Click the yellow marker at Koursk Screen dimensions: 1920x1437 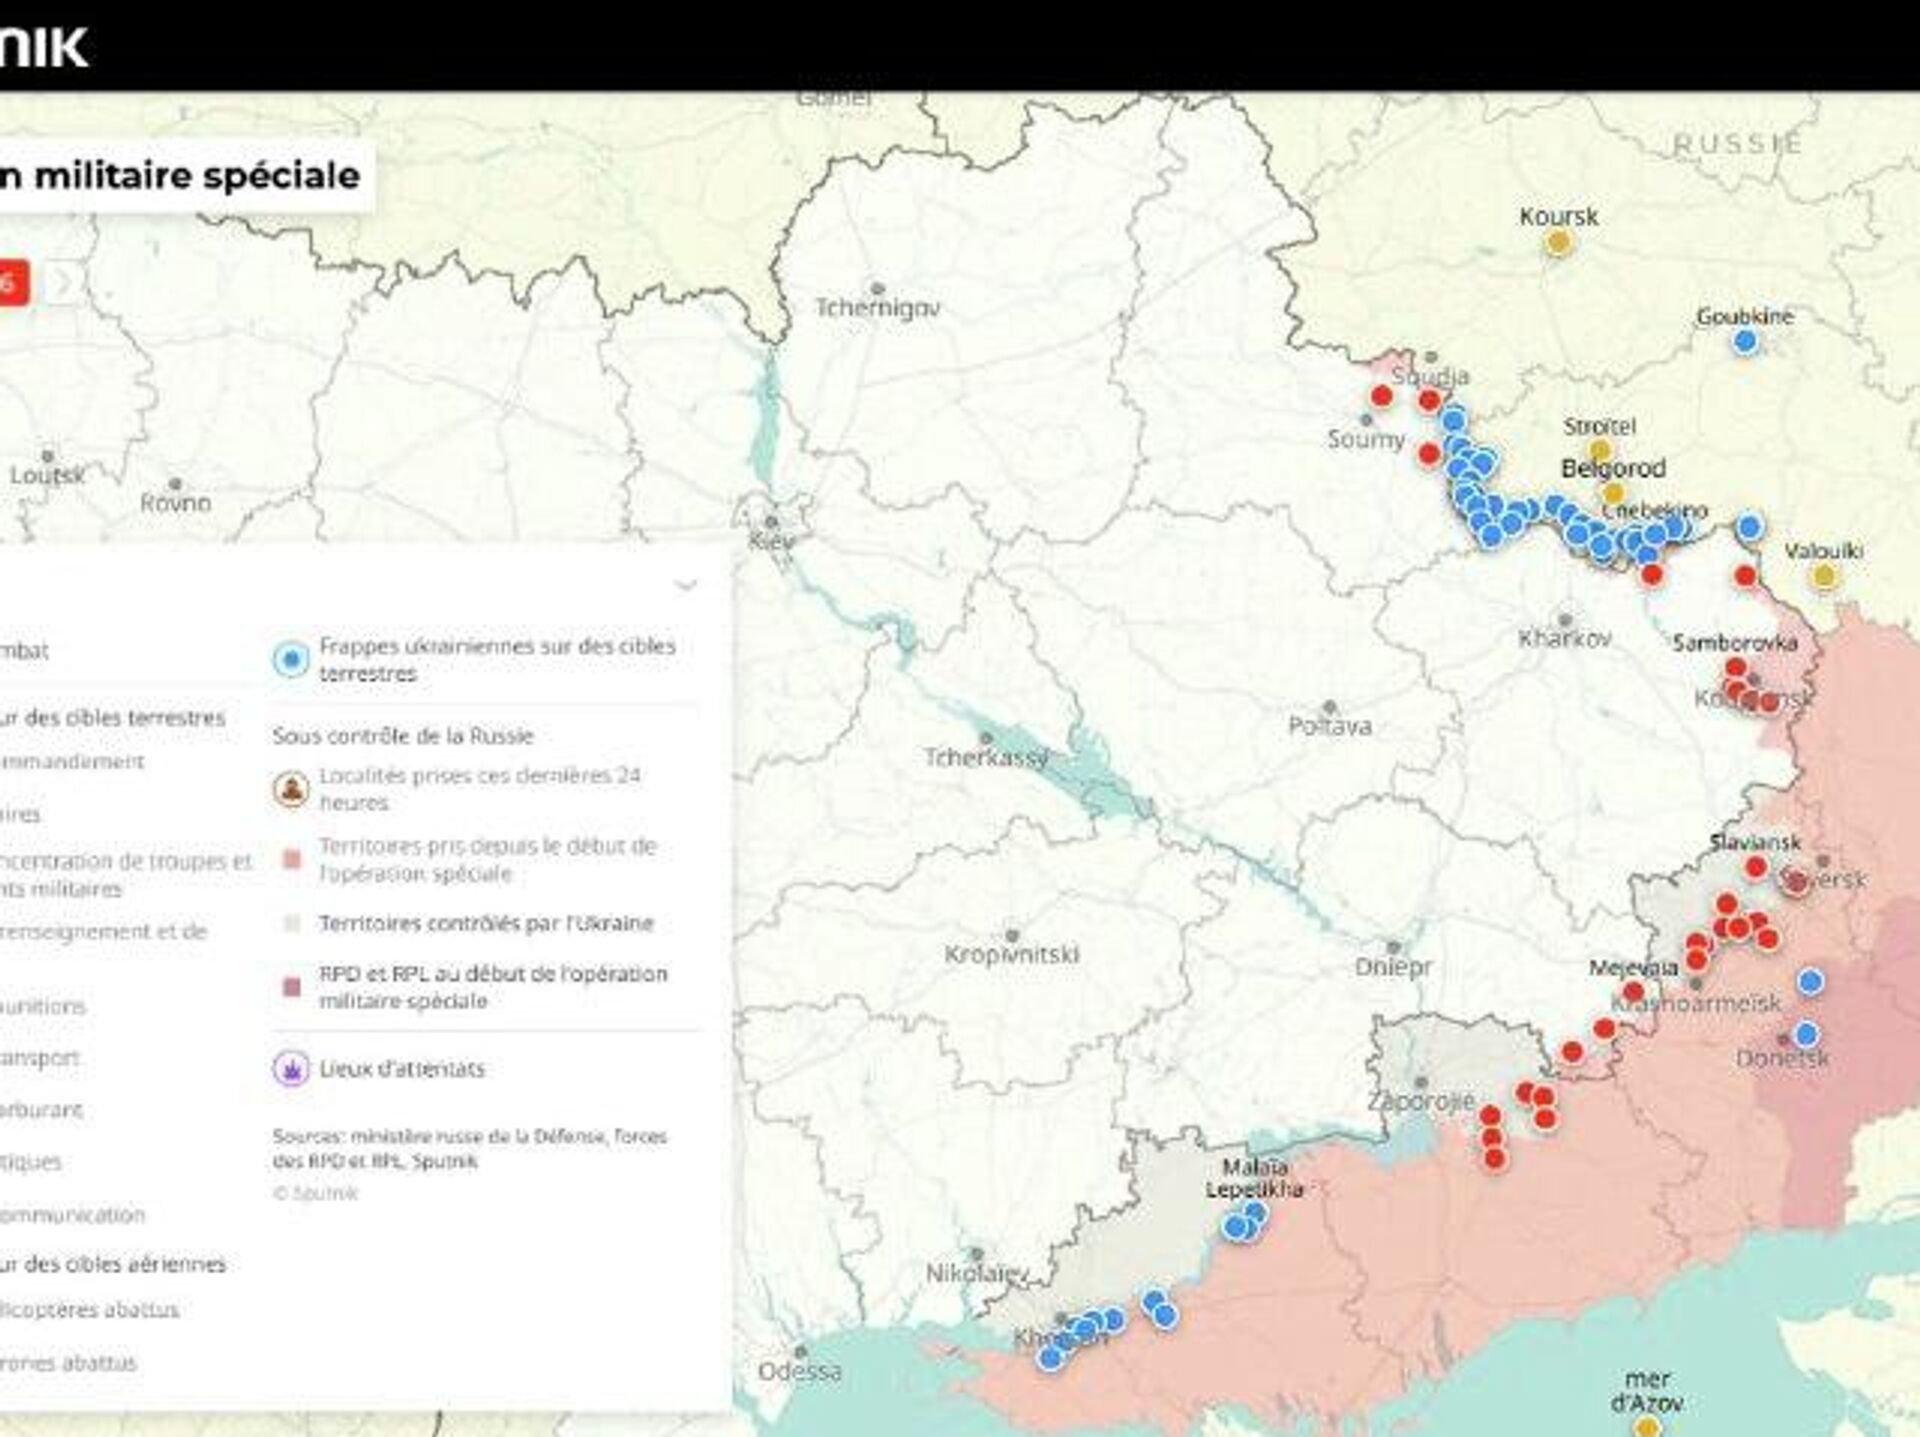click(1558, 242)
